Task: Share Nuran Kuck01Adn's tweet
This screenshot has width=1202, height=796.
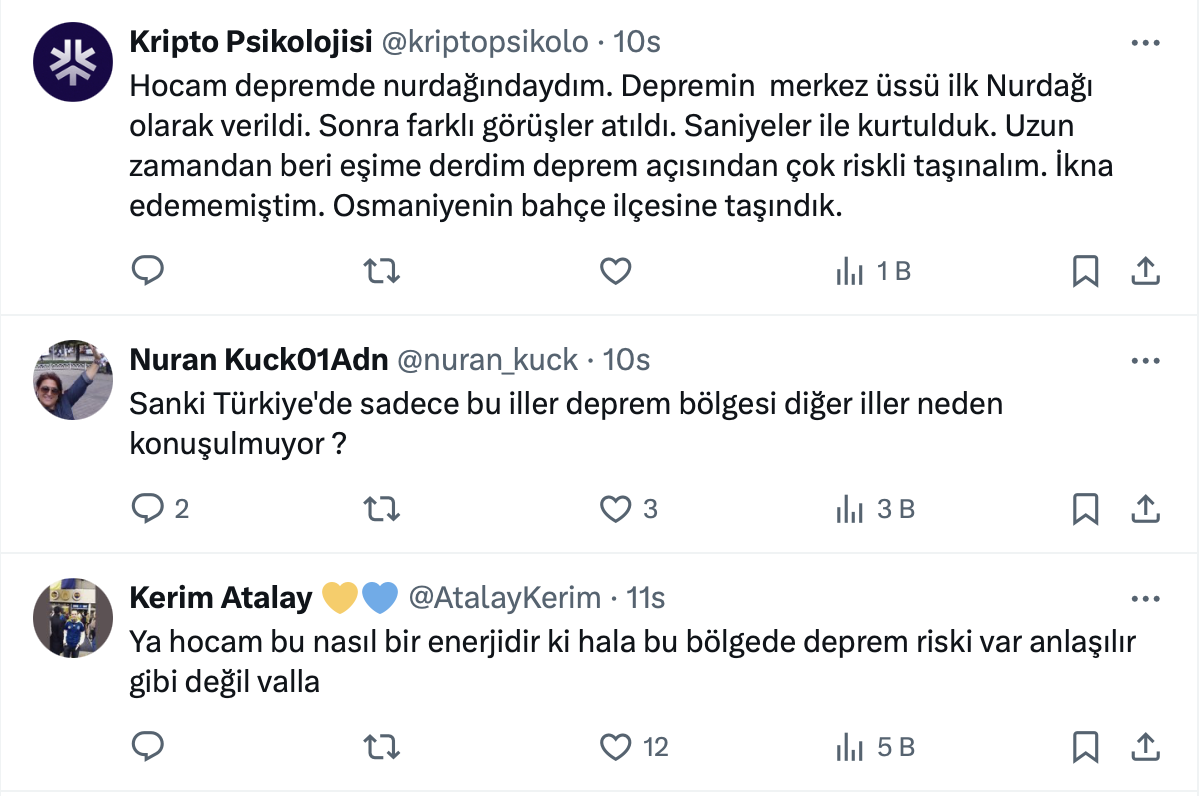Action: coord(1145,509)
